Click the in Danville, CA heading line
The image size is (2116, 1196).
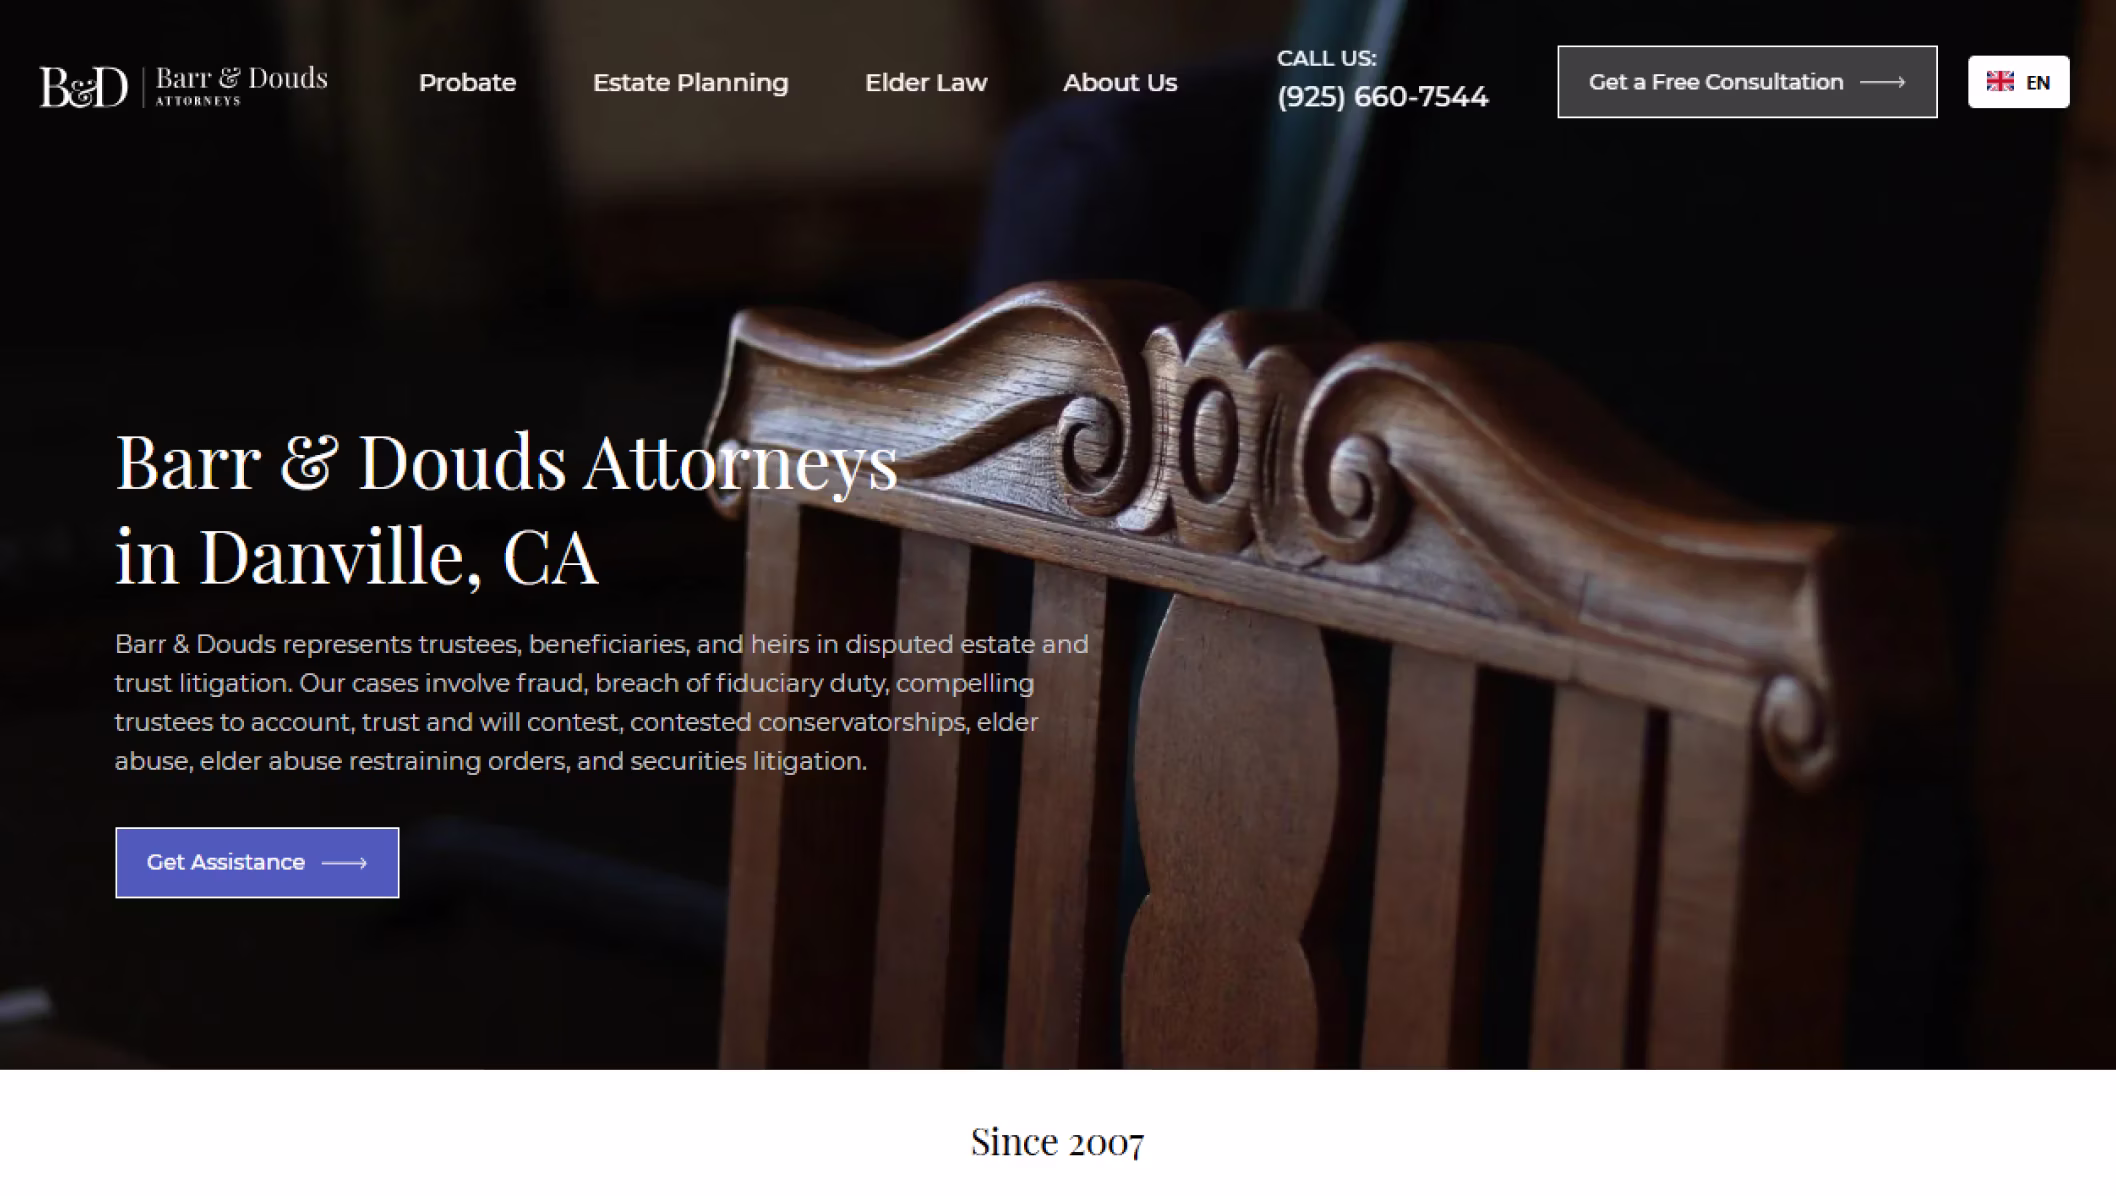[x=356, y=556]
